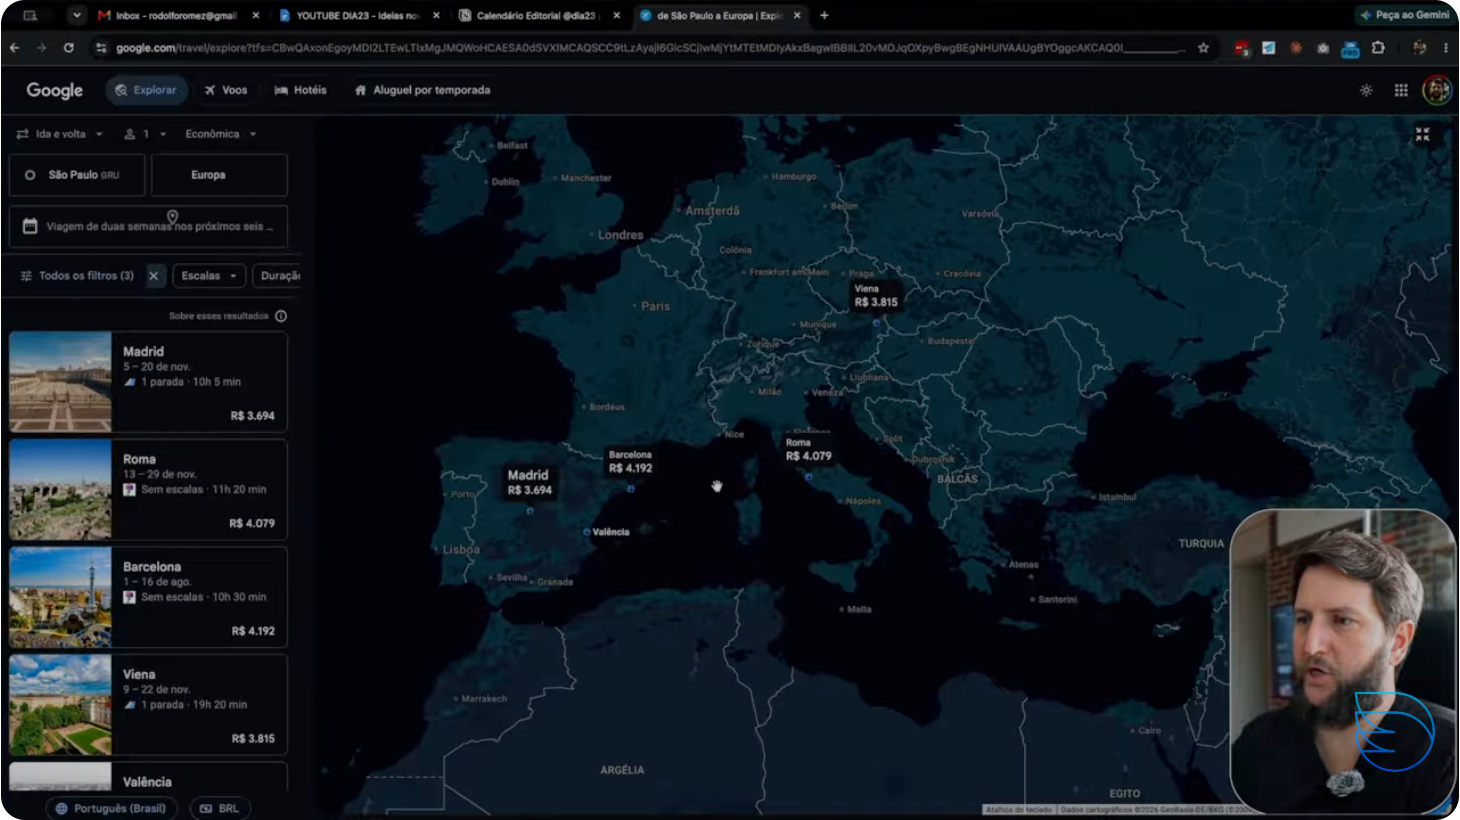Viewport: 1460px width, 820px height.
Task: Open Todos os filtros (3)
Action: (77, 276)
